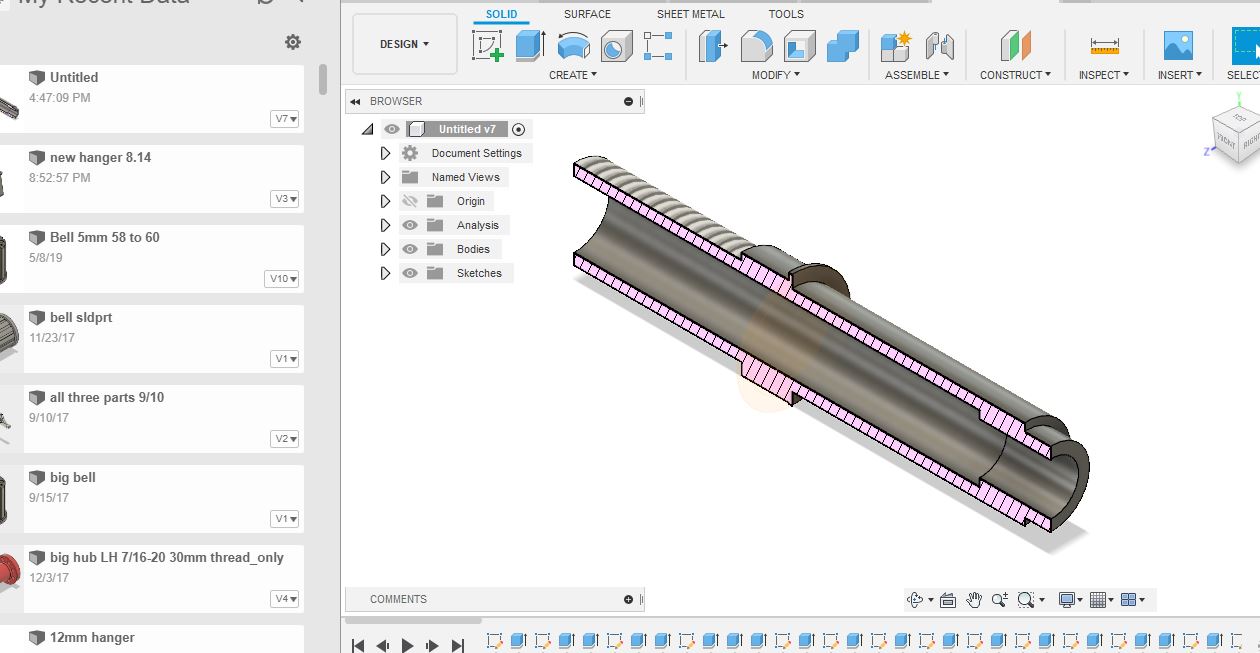The image size is (1260, 653).
Task: Minimize the Browser panel with minus icon
Action: [x=628, y=101]
